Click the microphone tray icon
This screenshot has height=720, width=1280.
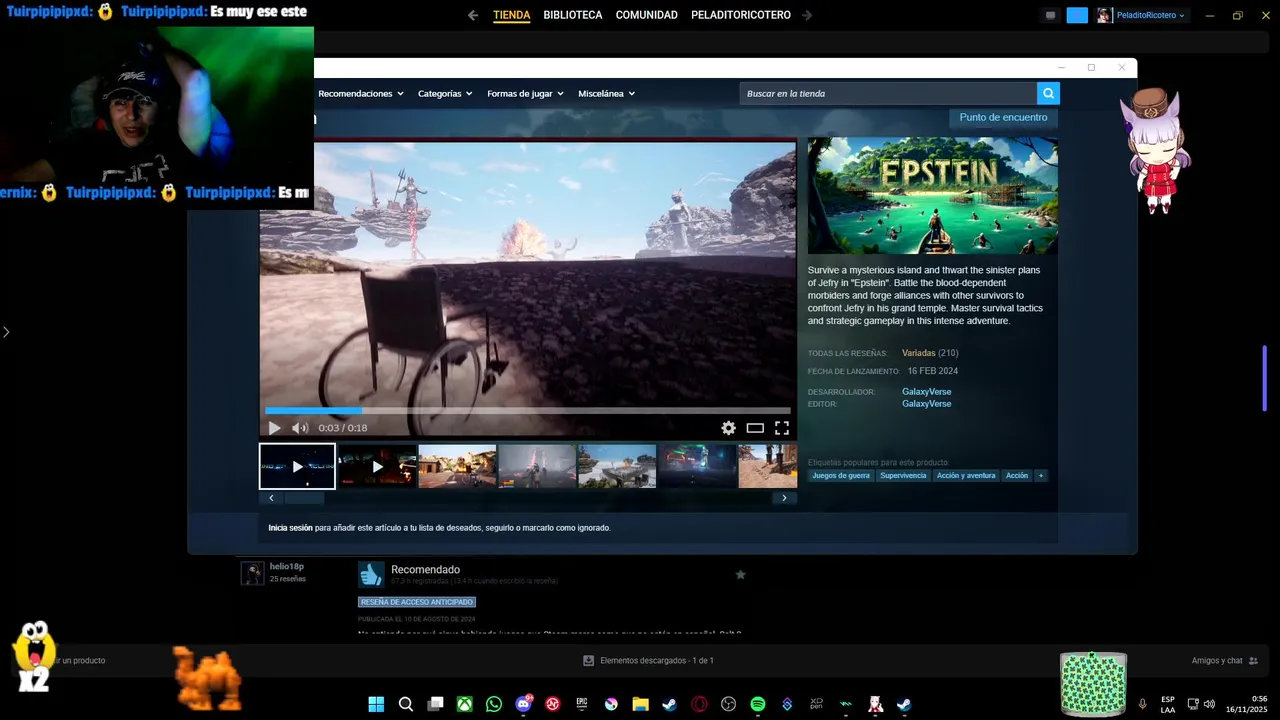pyautogui.click(x=1142, y=704)
